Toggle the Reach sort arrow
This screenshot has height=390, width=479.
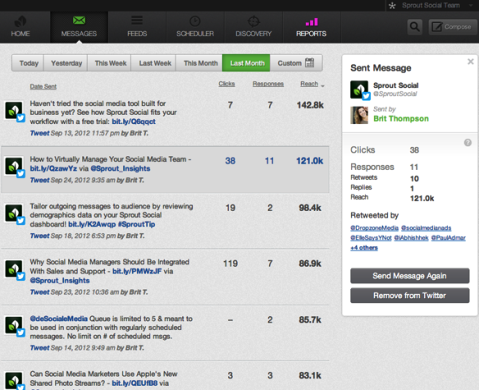pyautogui.click(x=322, y=86)
